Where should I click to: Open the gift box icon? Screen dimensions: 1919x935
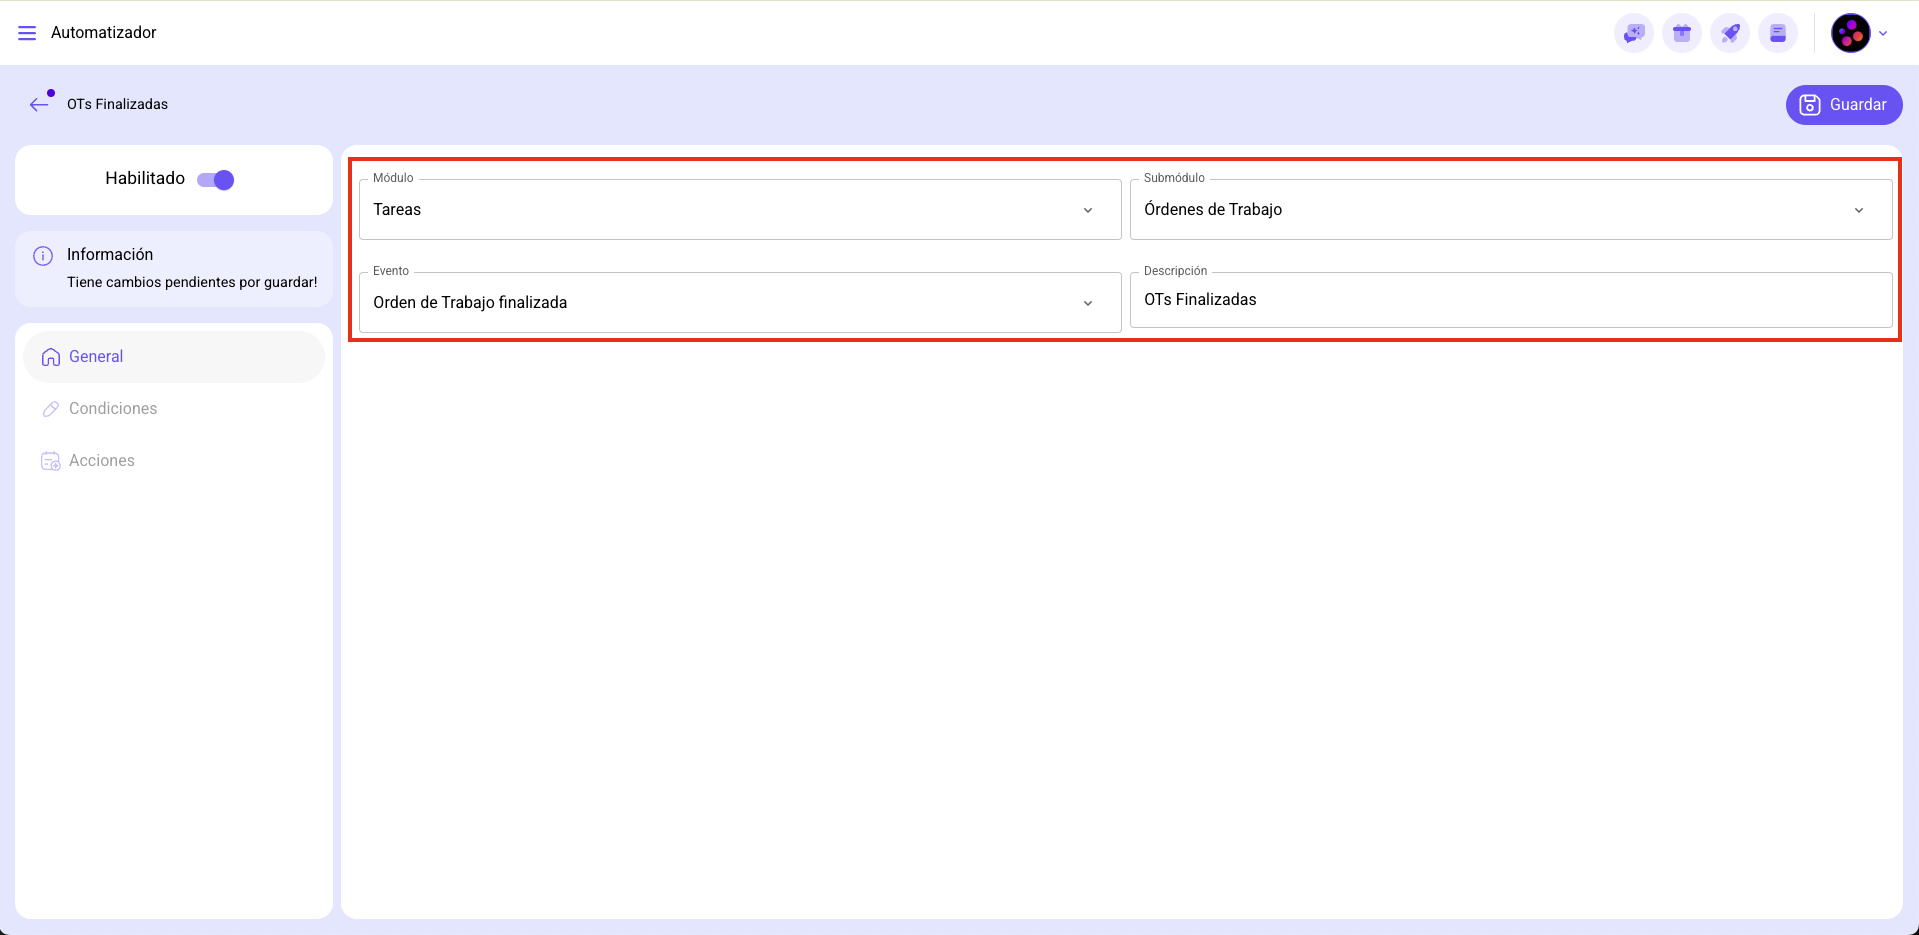click(x=1681, y=33)
